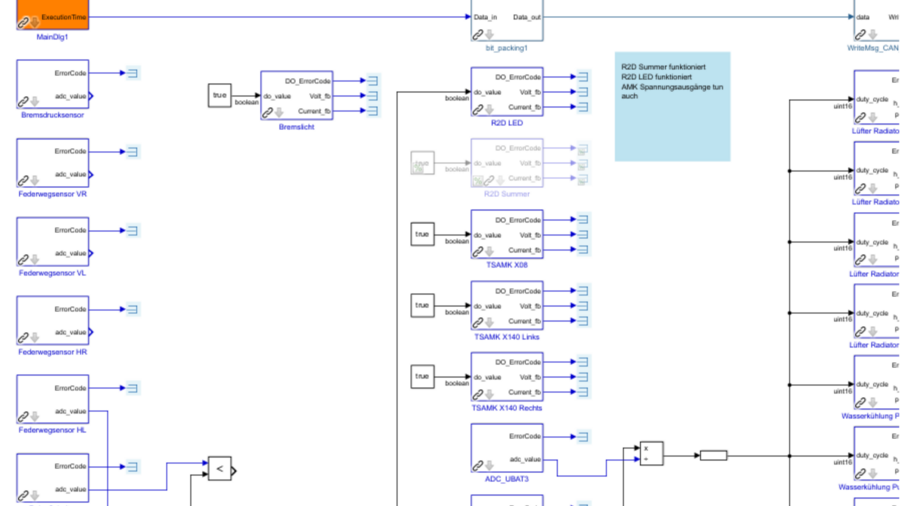
Task: Click the Federwegsensor VR adc_value output port
Action: 91,174
